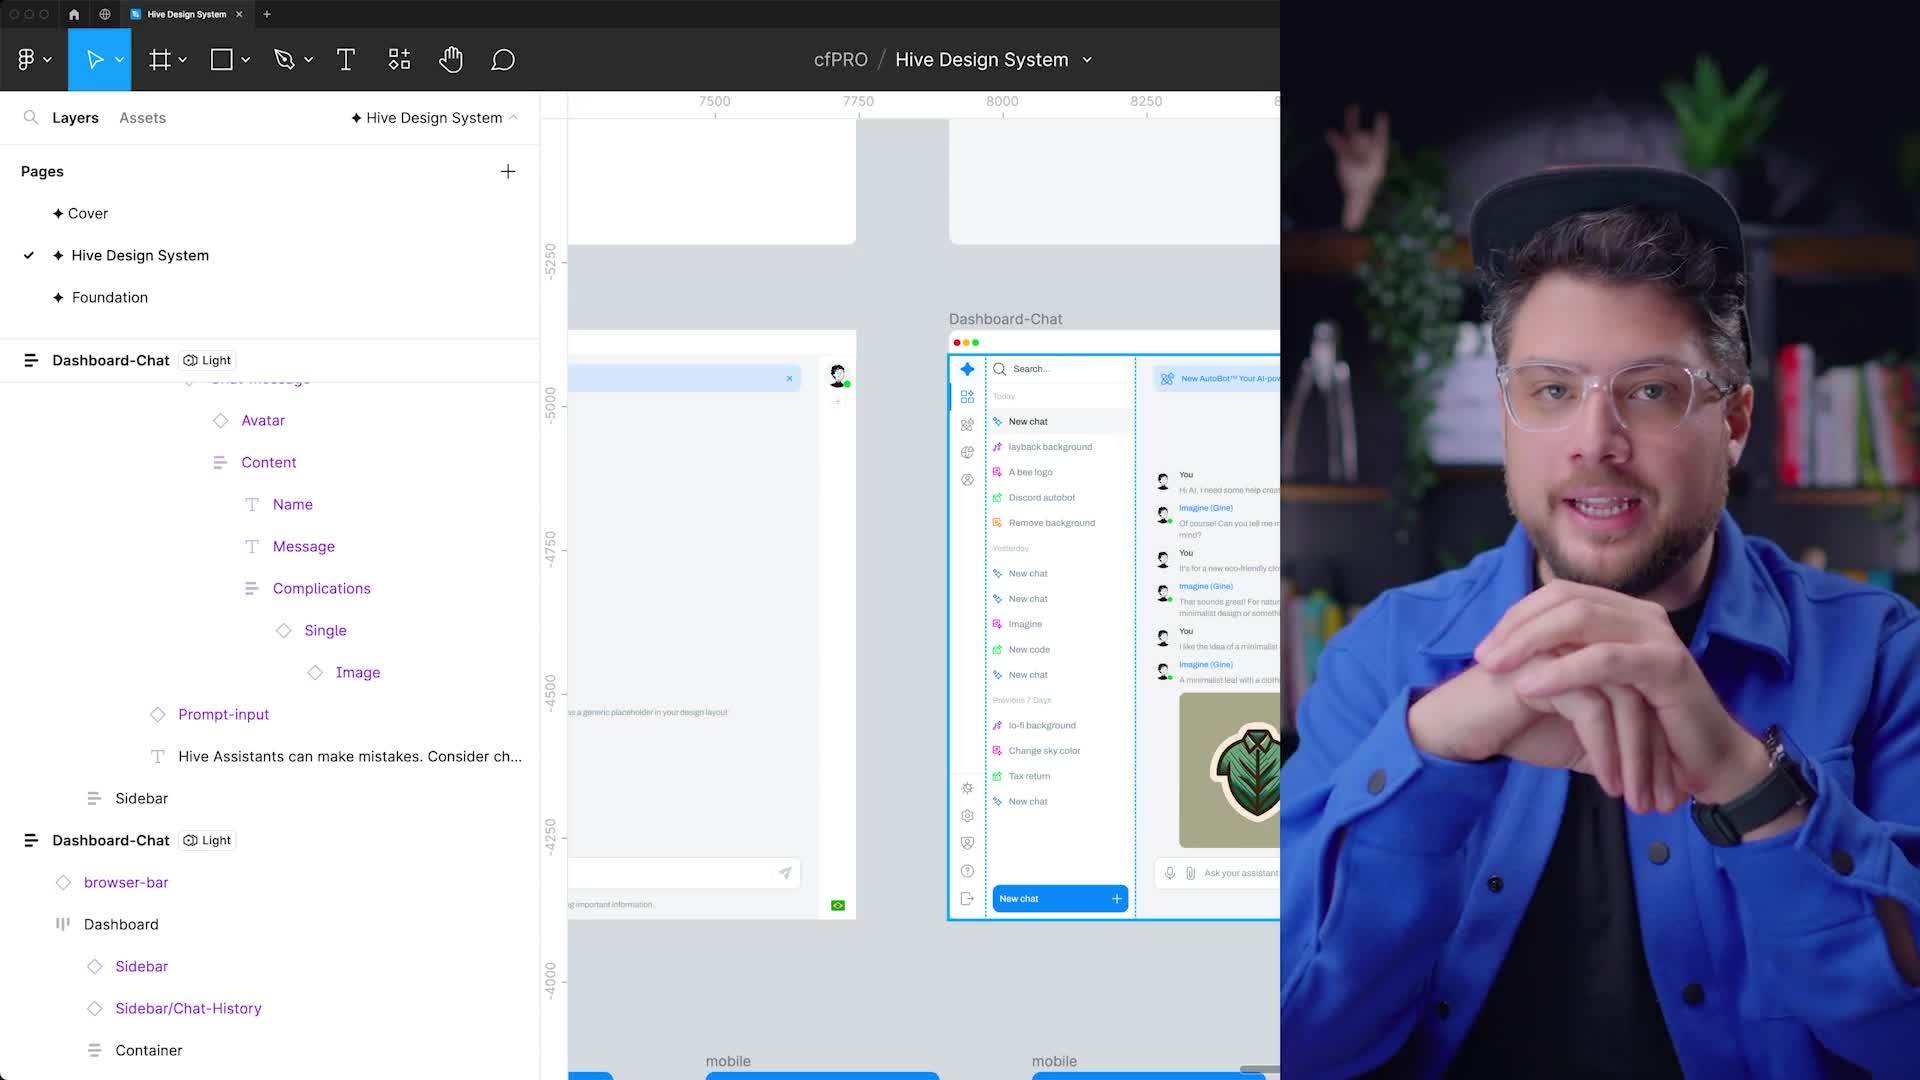The height and width of the screenshot is (1080, 1920).
Task: Click the logout icon in mockup sidebar
Action: 967,899
